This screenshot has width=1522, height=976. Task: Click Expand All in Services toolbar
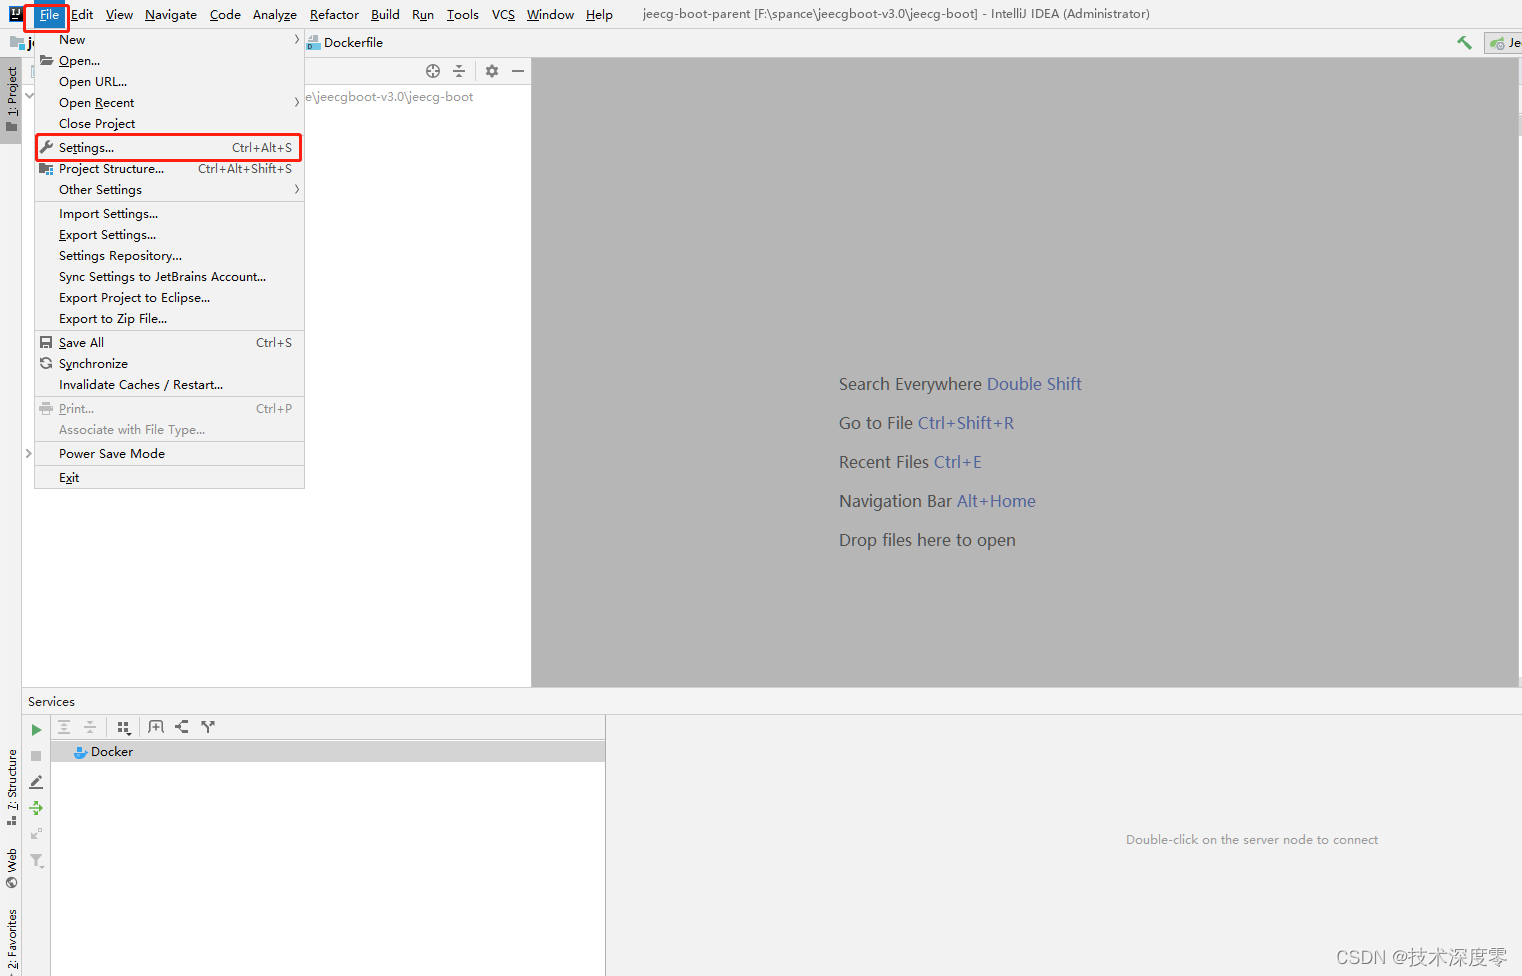click(x=64, y=727)
